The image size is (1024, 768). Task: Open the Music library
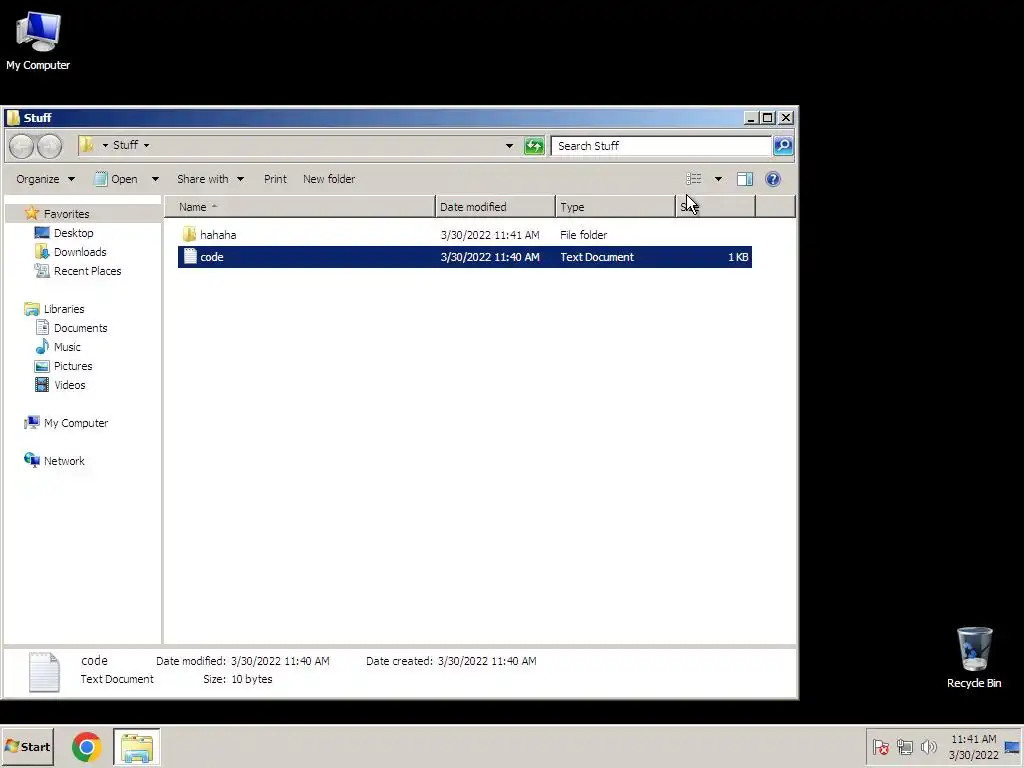67,346
